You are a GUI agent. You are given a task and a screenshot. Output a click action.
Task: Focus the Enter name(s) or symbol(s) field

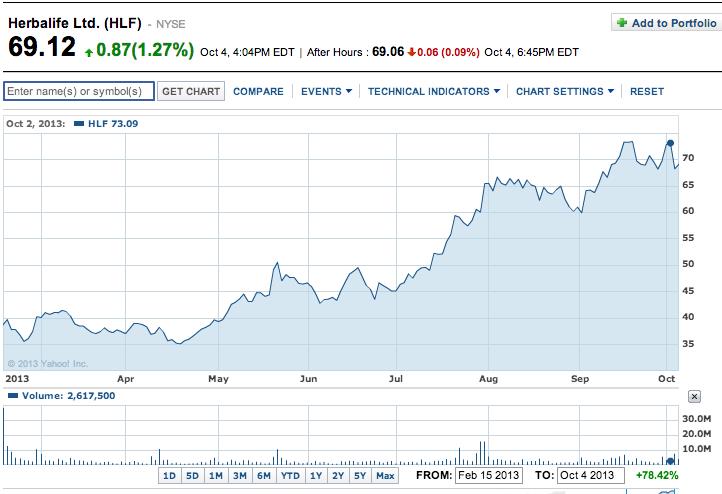coord(79,91)
